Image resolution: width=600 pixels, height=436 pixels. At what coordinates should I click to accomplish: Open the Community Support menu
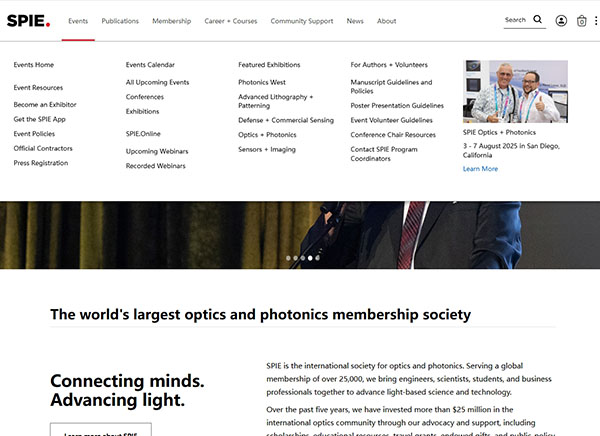(302, 21)
